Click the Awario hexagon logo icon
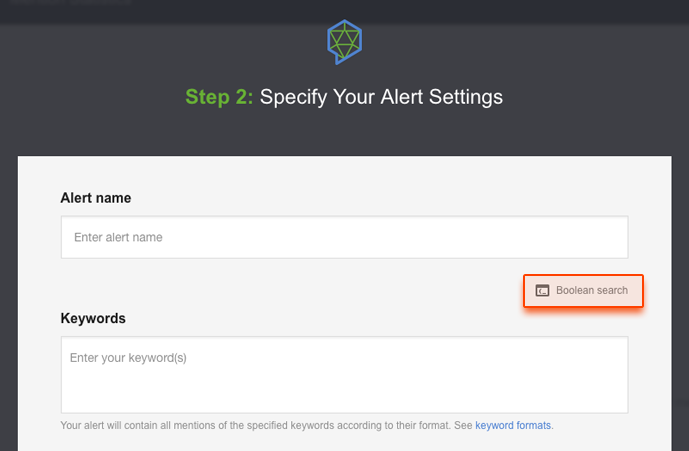Image resolution: width=689 pixels, height=451 pixels. tap(344, 42)
